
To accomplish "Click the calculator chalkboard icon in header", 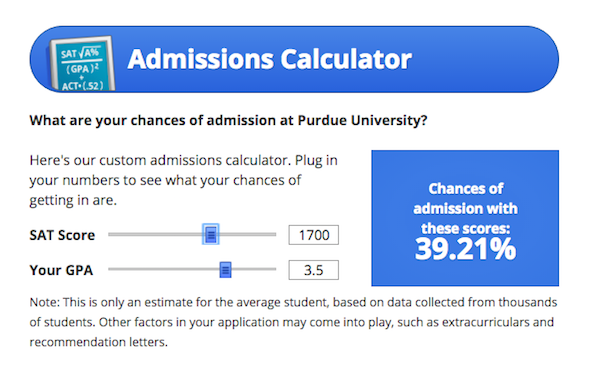I will point(82,64).
